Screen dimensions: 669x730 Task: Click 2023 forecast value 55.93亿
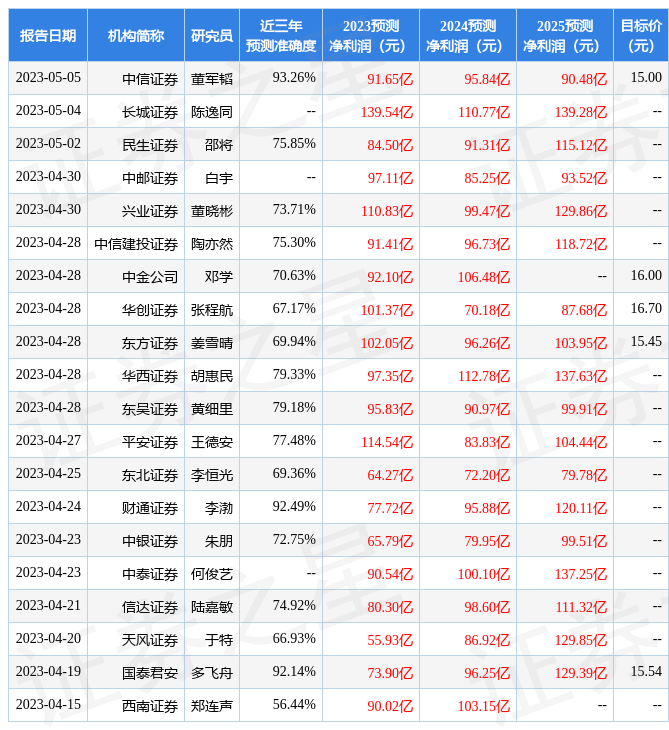pyautogui.click(x=390, y=640)
